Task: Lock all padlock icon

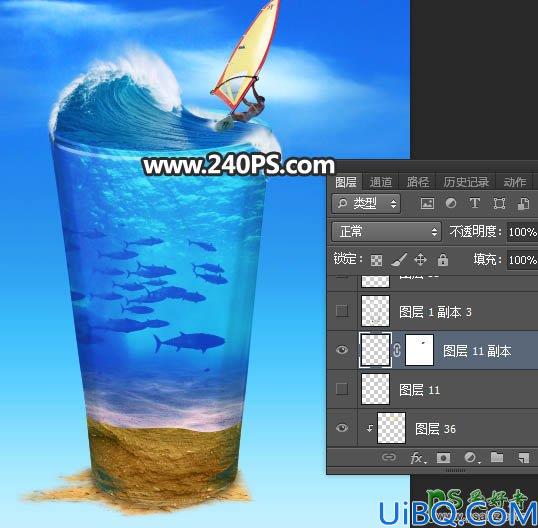Action: (443, 260)
